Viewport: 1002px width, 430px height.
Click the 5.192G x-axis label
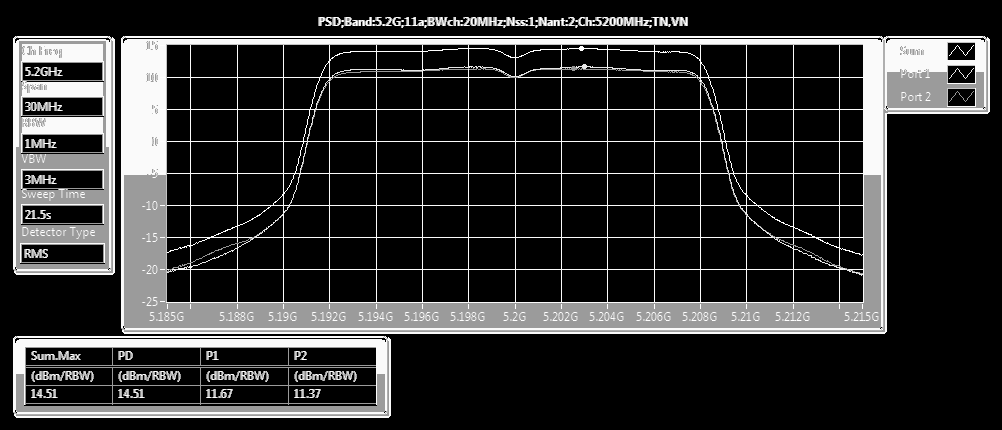[x=330, y=317]
